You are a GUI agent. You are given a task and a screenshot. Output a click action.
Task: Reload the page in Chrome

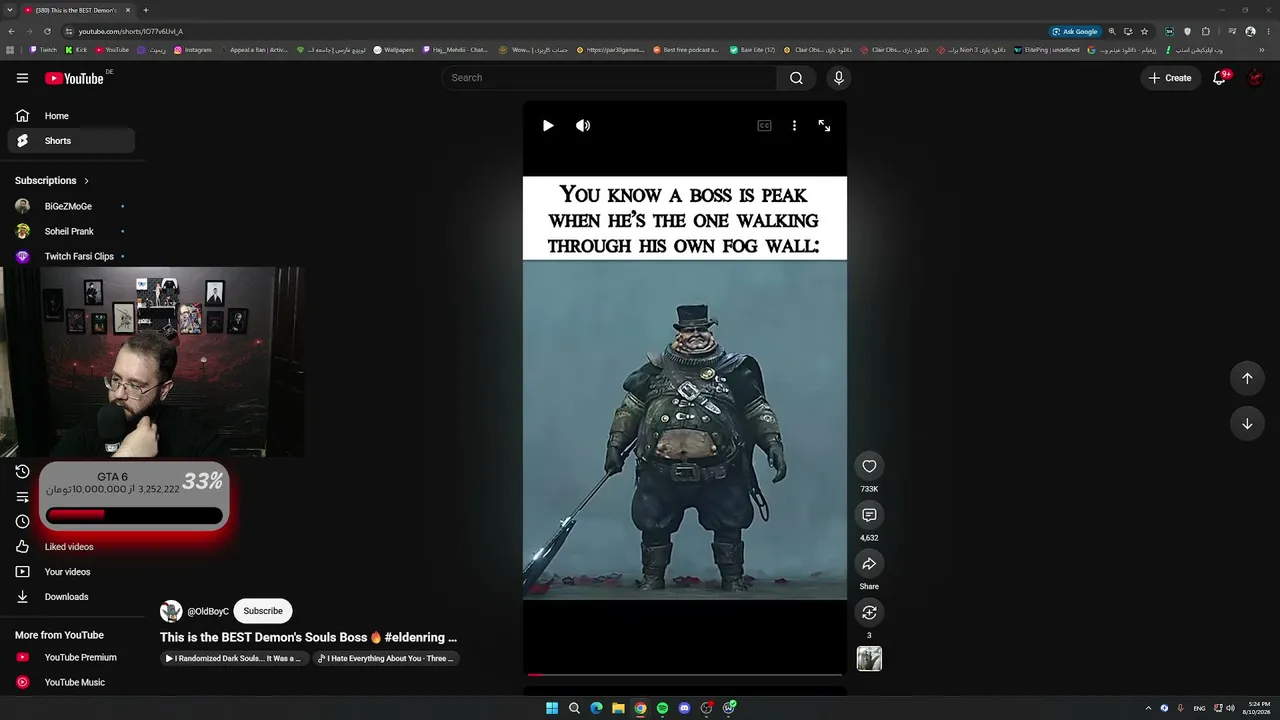tap(46, 31)
